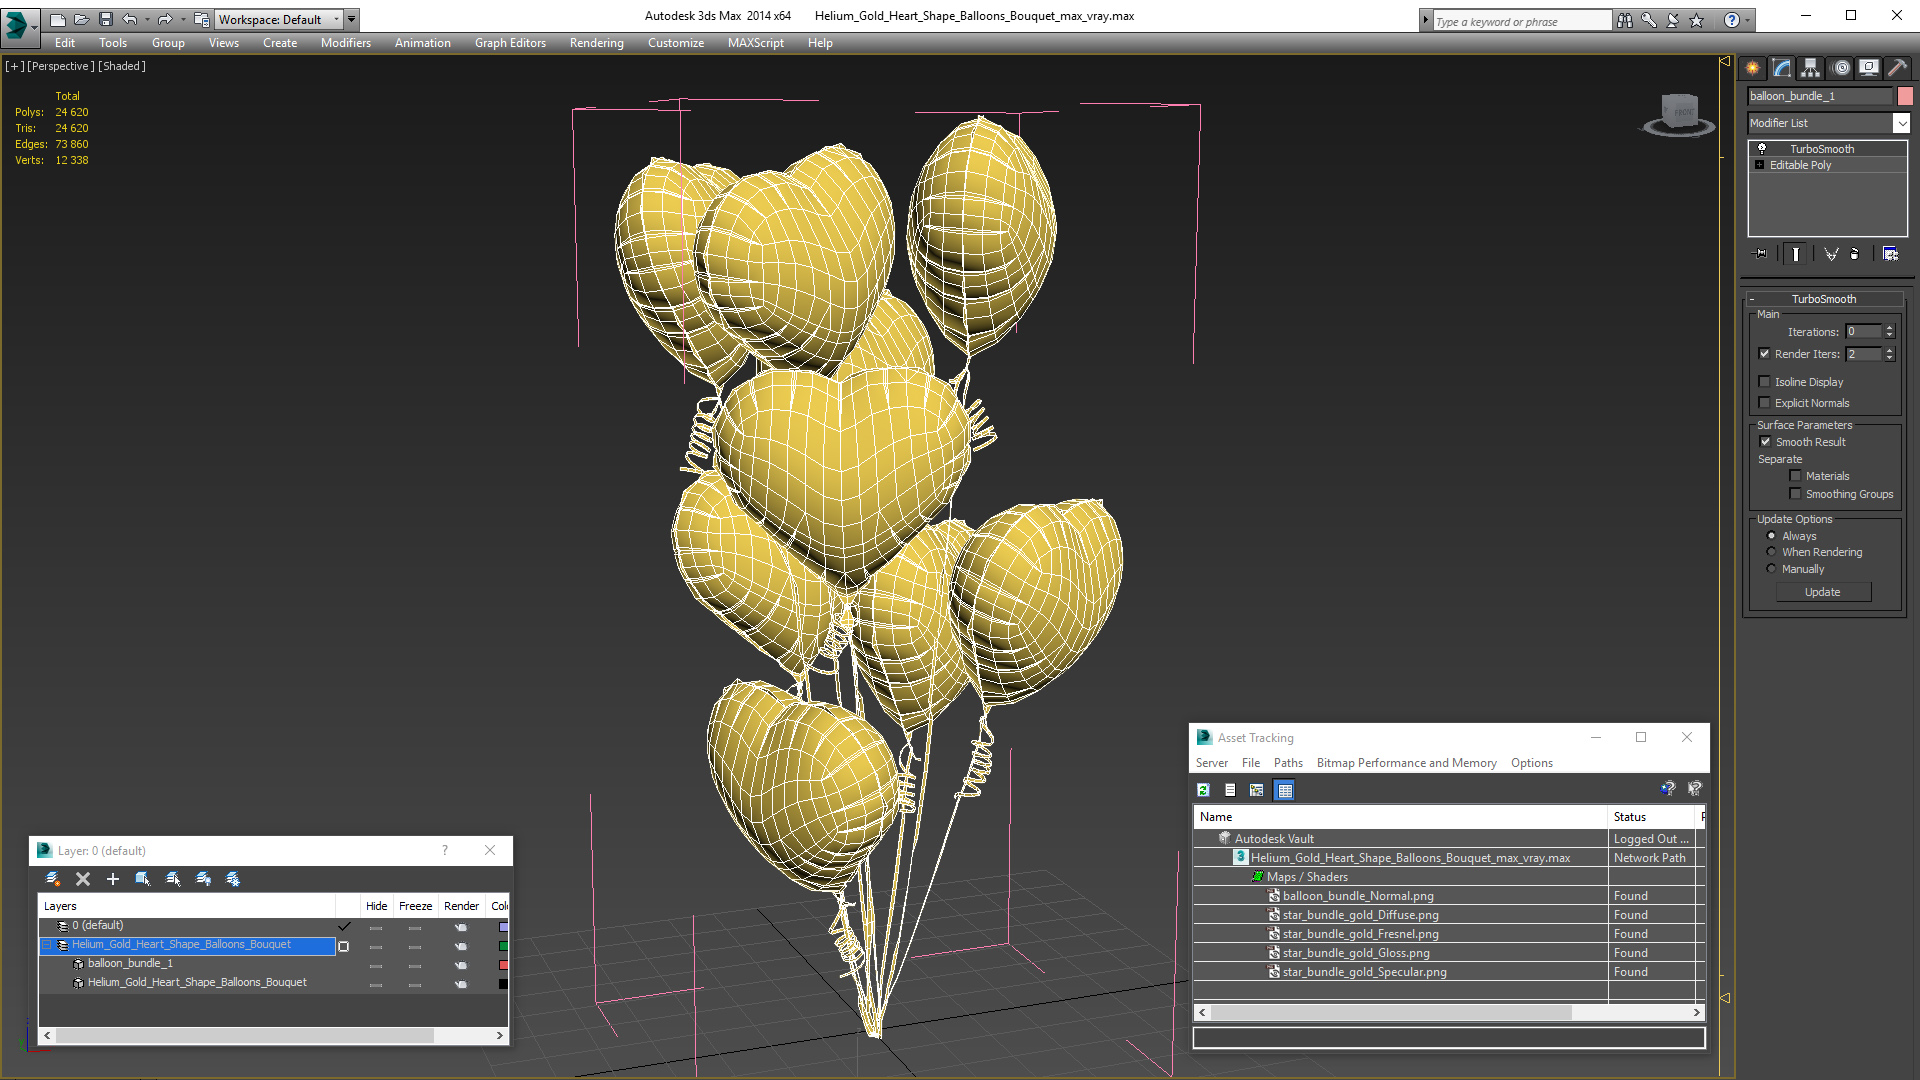Screen dimensions: 1920x1080
Task: Open the quick access toolbar customize arrow
Action: [x=351, y=19]
